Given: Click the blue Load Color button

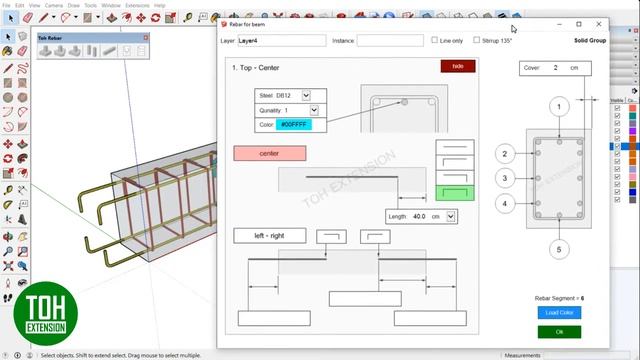Looking at the screenshot, I should (x=559, y=313).
